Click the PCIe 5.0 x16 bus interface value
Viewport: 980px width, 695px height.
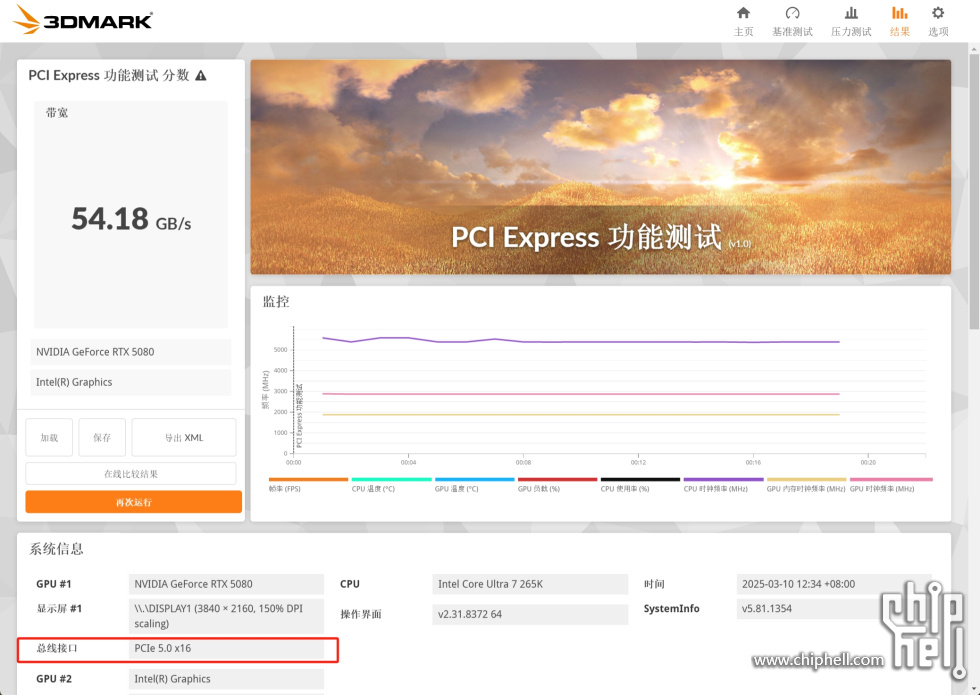tap(226, 648)
